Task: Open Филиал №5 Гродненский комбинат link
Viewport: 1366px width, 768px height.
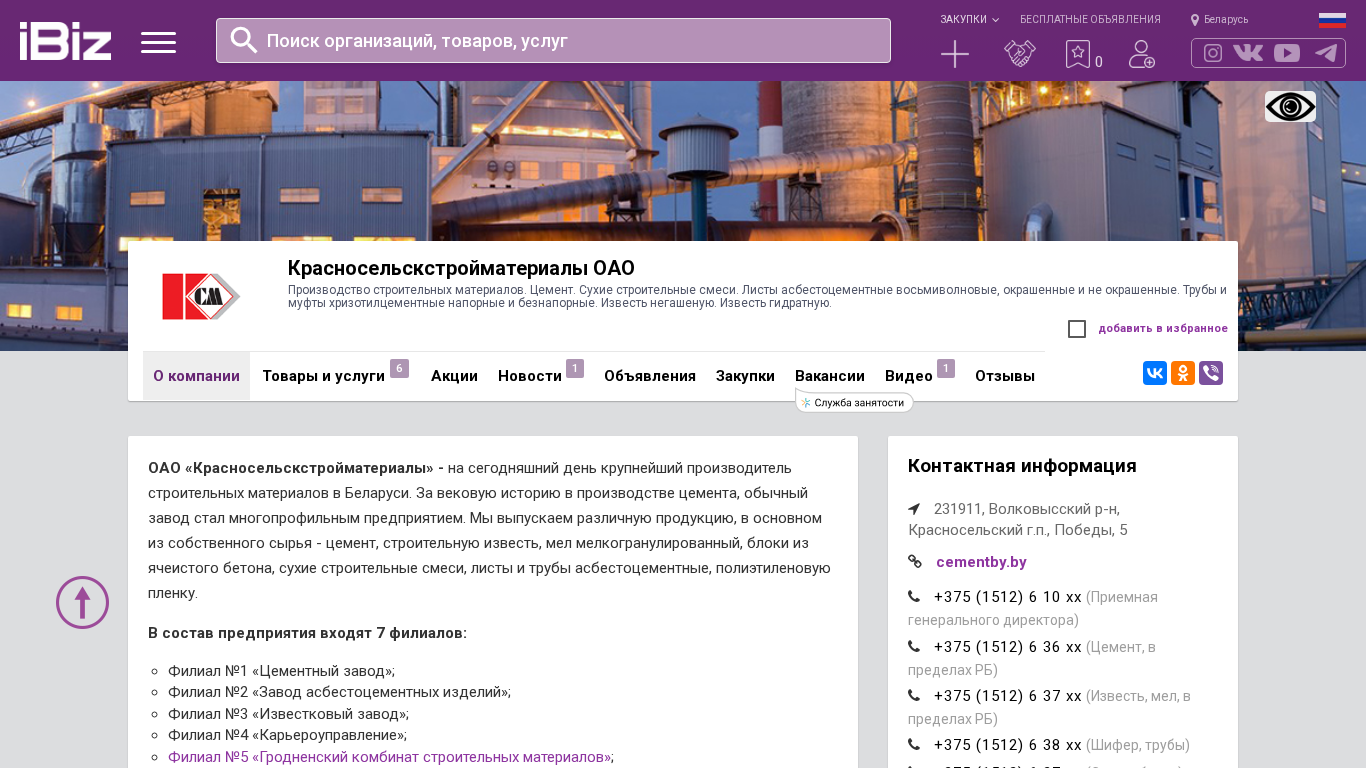Action: pos(389,757)
